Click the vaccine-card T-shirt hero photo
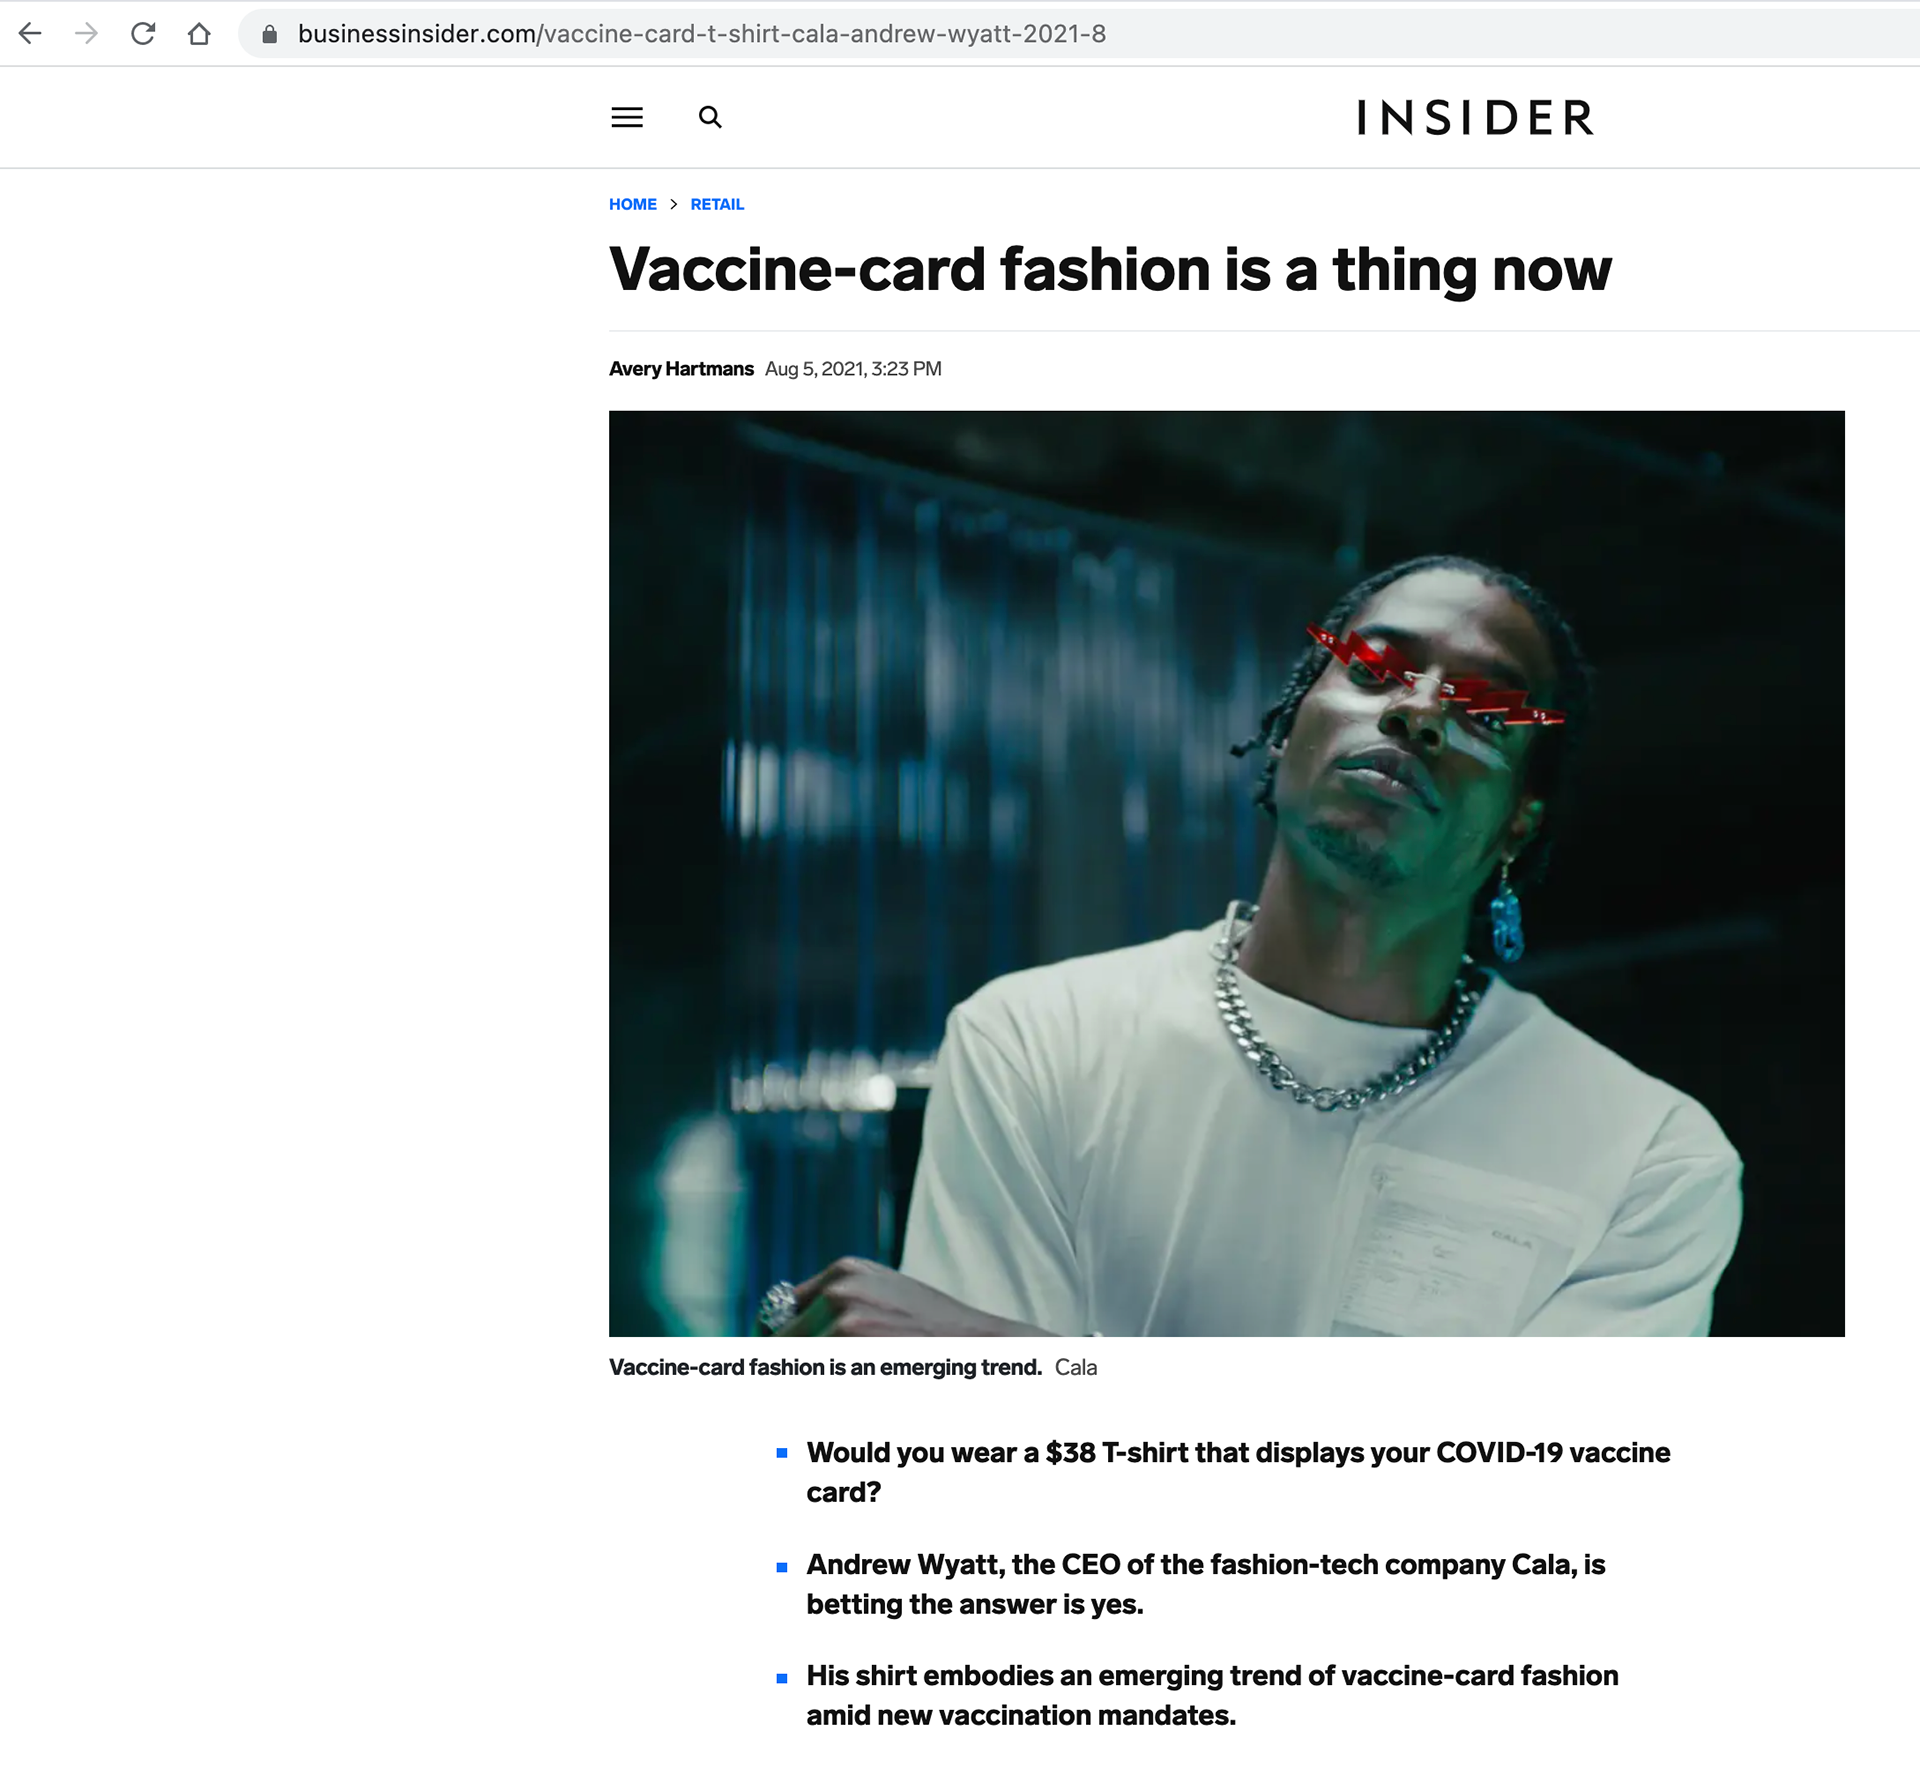This screenshot has height=1768, width=1920. (x=1226, y=873)
